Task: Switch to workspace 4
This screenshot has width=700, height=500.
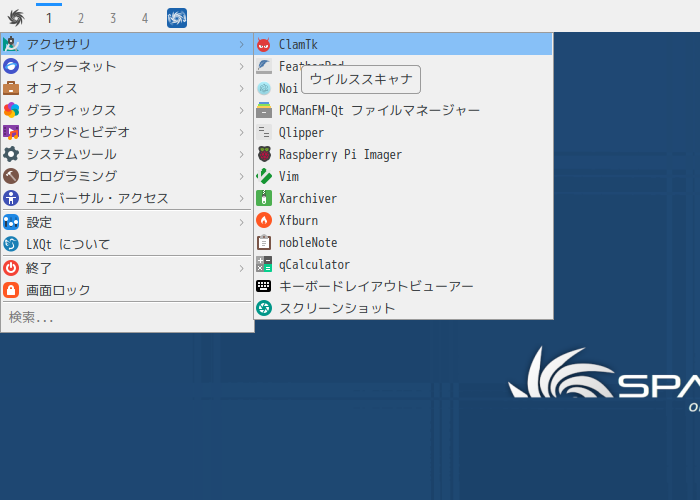Action: click(145, 18)
